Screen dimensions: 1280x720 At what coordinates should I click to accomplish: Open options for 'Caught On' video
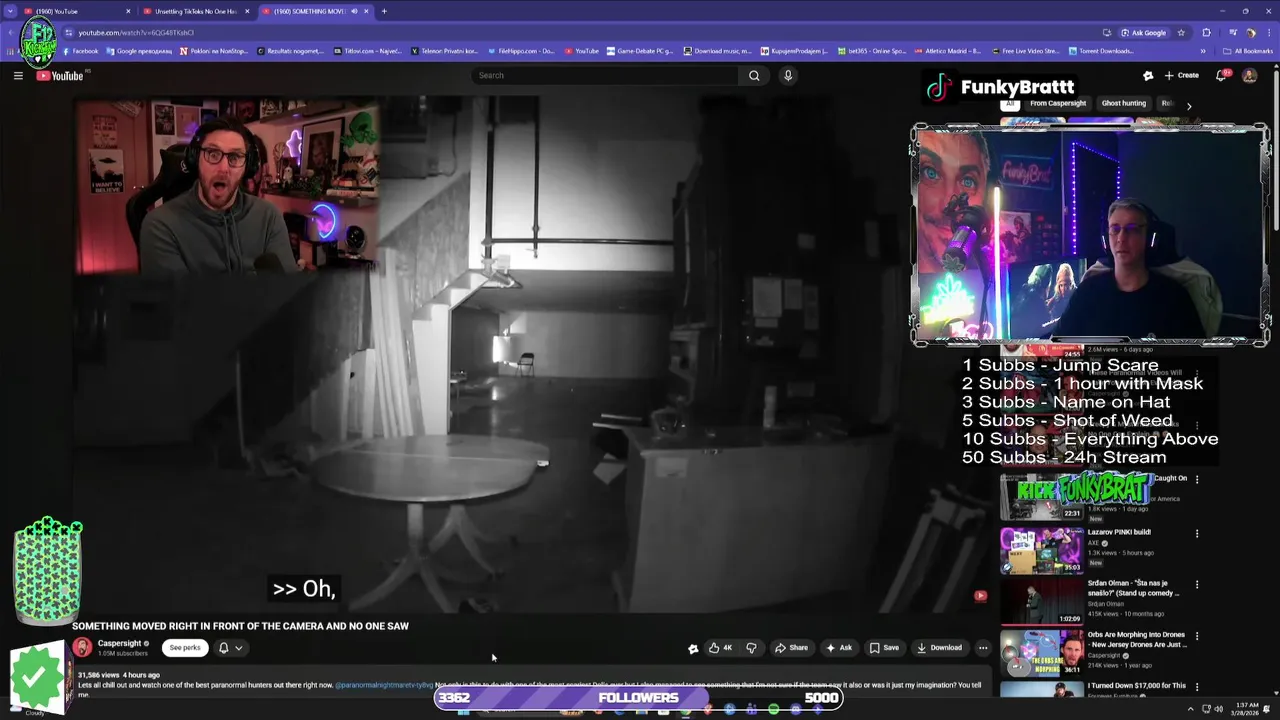tap(1197, 479)
